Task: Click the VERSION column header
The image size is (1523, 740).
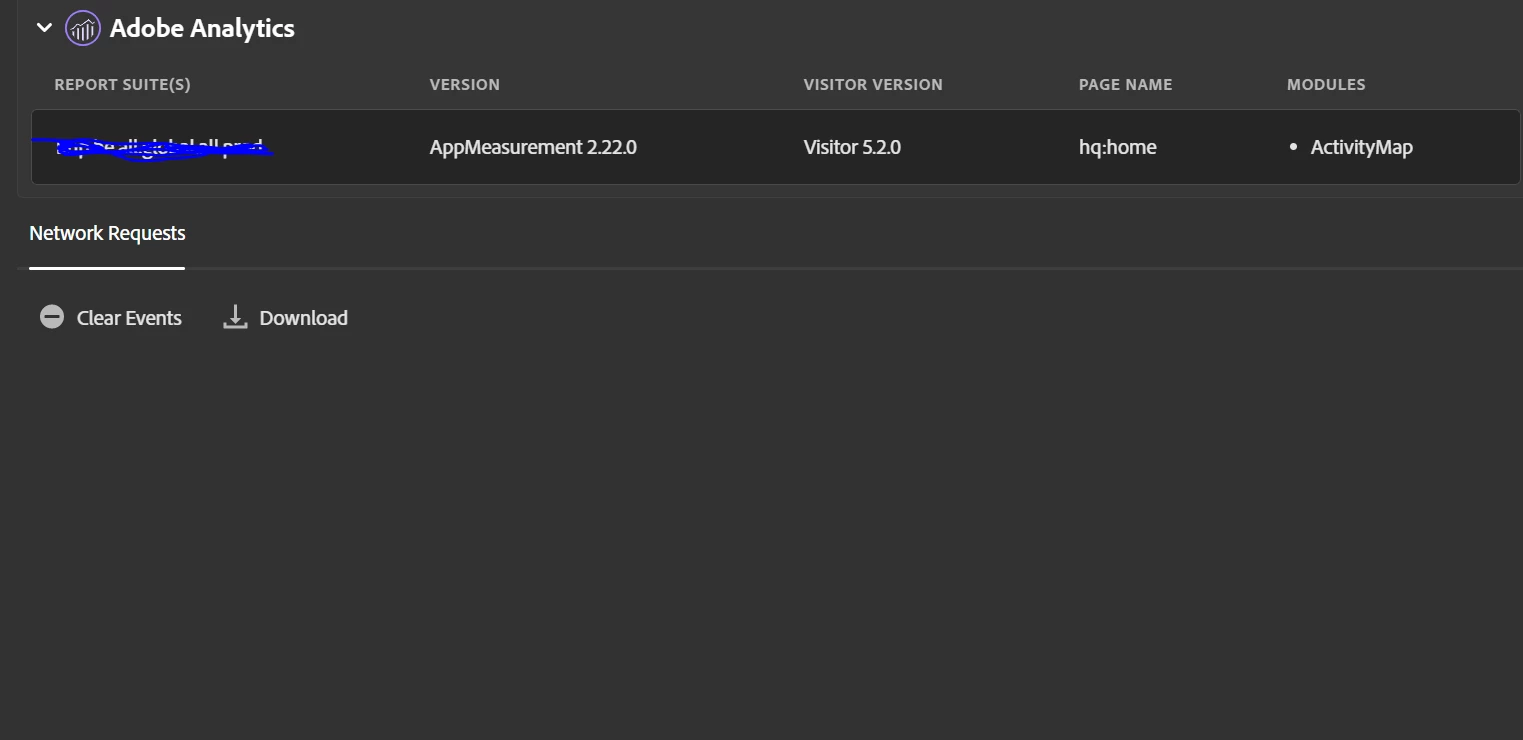Action: (465, 85)
